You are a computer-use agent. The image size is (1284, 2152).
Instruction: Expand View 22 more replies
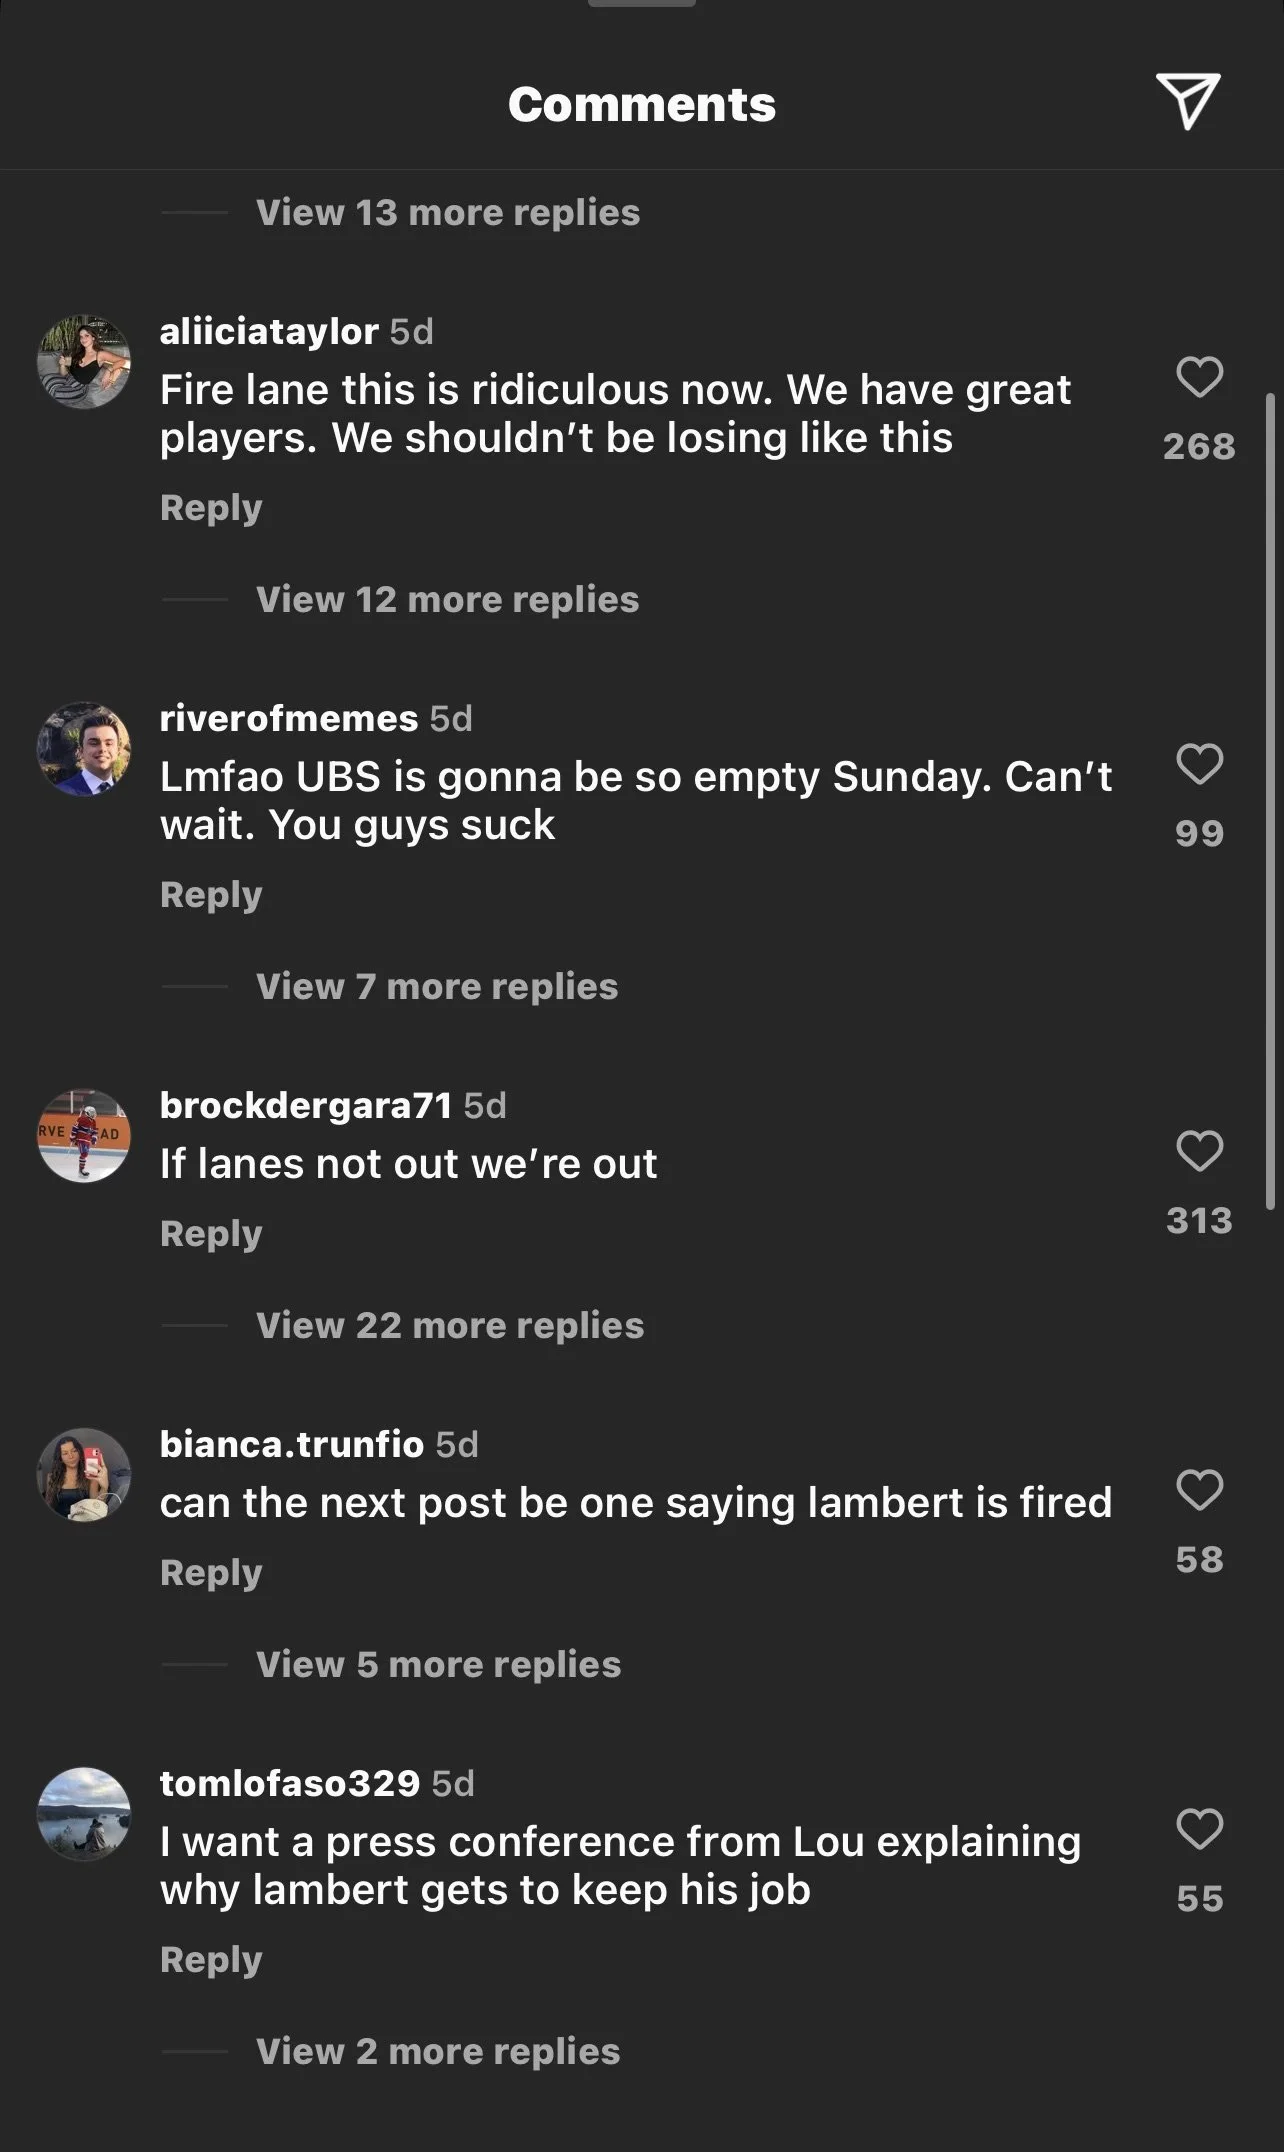pyautogui.click(x=450, y=1325)
